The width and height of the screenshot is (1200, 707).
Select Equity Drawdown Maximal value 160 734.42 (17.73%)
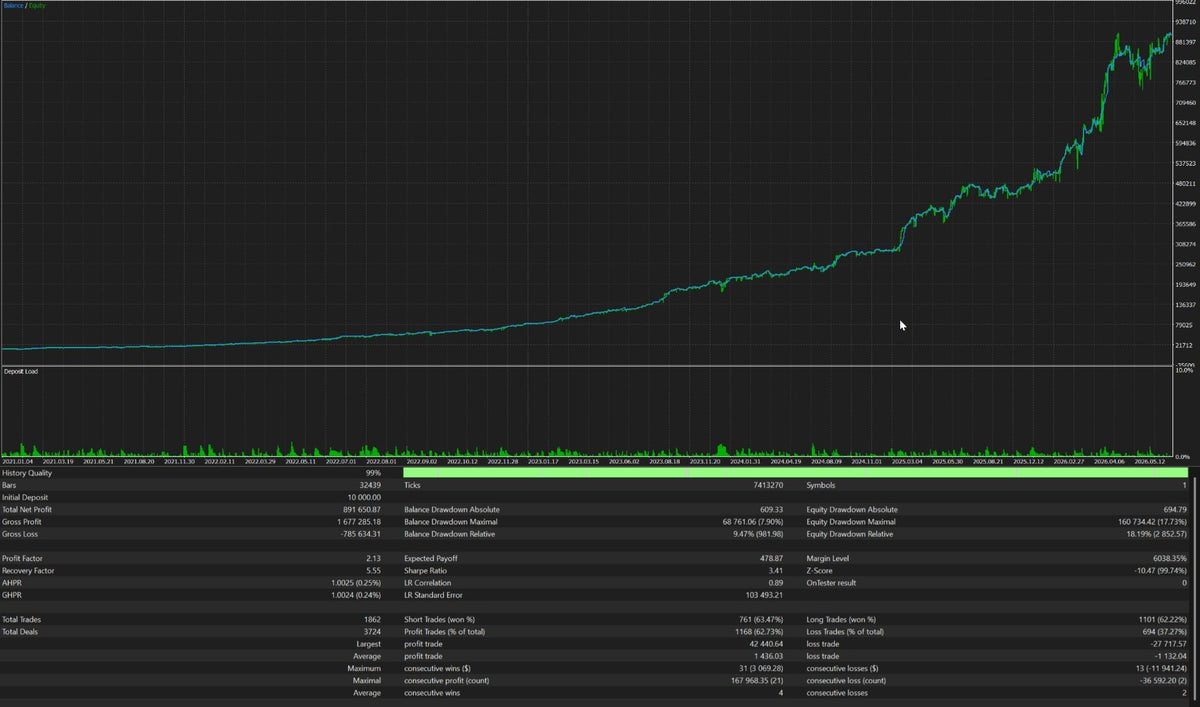point(1151,521)
